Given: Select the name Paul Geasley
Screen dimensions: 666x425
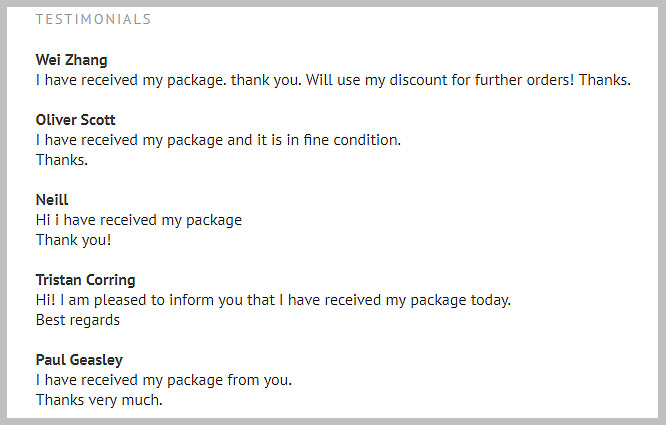Looking at the screenshot, I should click(79, 360).
